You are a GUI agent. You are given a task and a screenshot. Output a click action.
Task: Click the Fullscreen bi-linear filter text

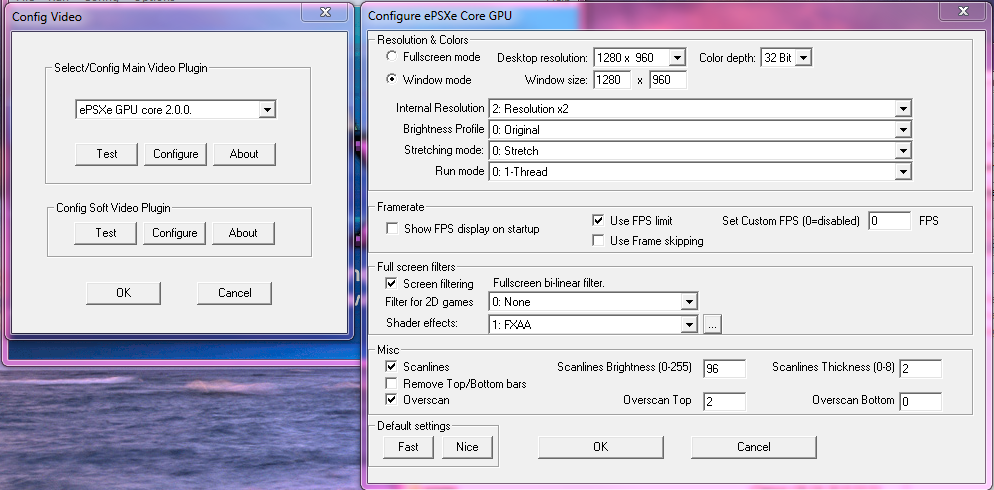(549, 283)
